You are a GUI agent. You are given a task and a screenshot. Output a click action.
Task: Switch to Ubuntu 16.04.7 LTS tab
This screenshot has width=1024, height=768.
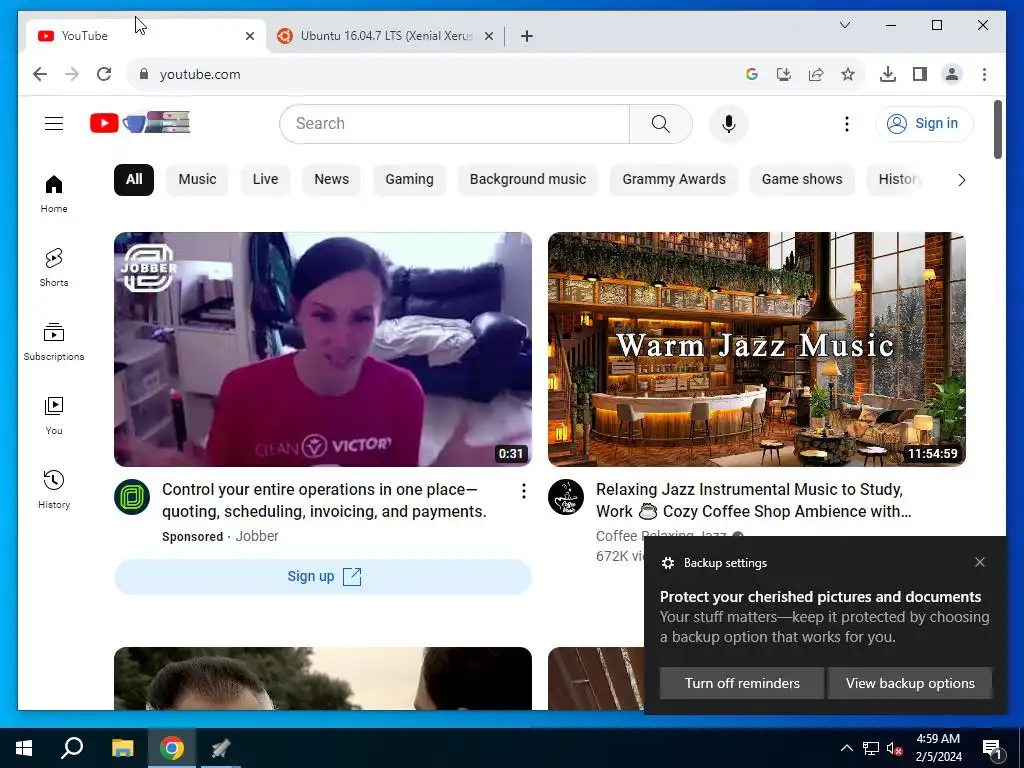point(385,36)
